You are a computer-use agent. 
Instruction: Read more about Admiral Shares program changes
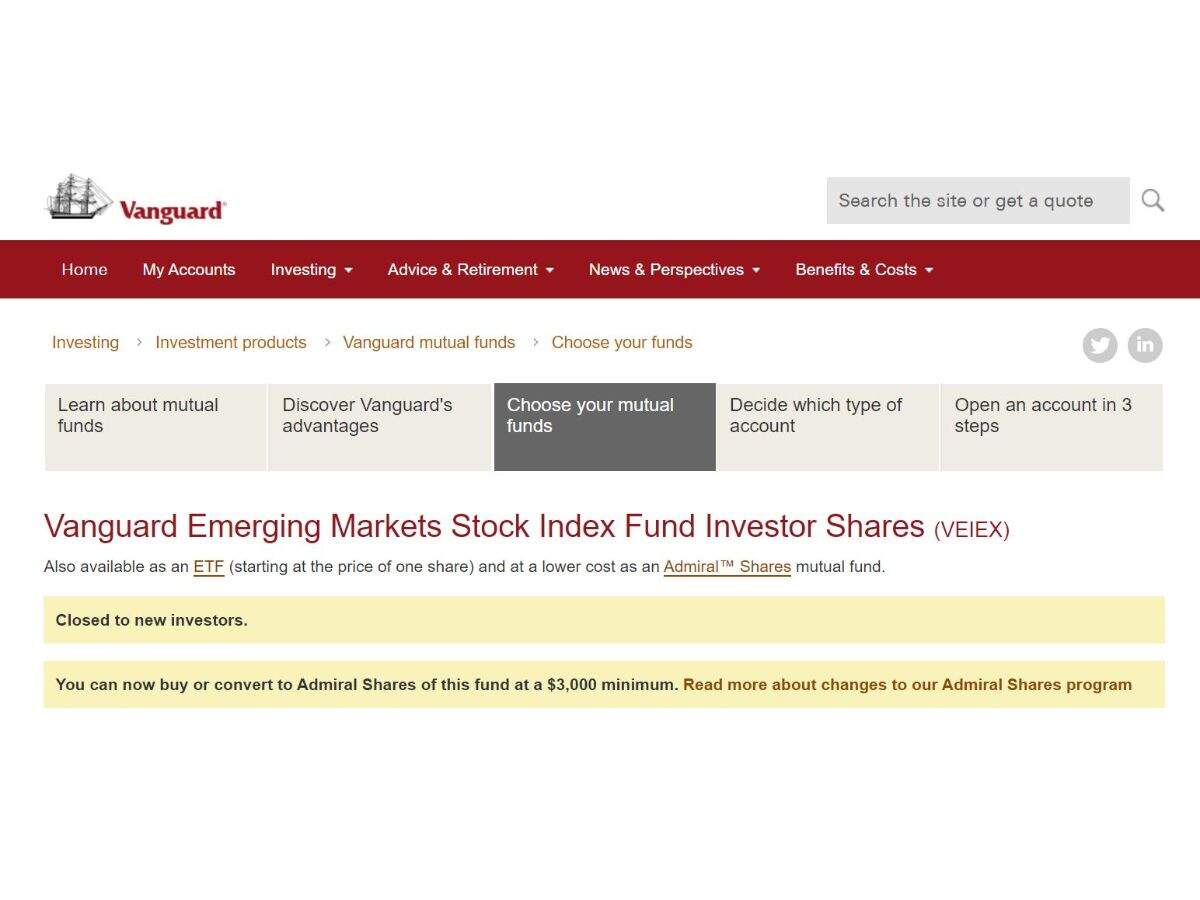click(907, 685)
